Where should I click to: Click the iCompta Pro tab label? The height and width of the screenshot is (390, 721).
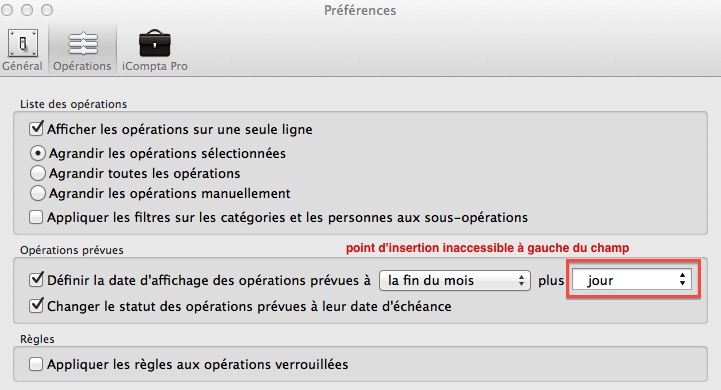click(x=154, y=66)
